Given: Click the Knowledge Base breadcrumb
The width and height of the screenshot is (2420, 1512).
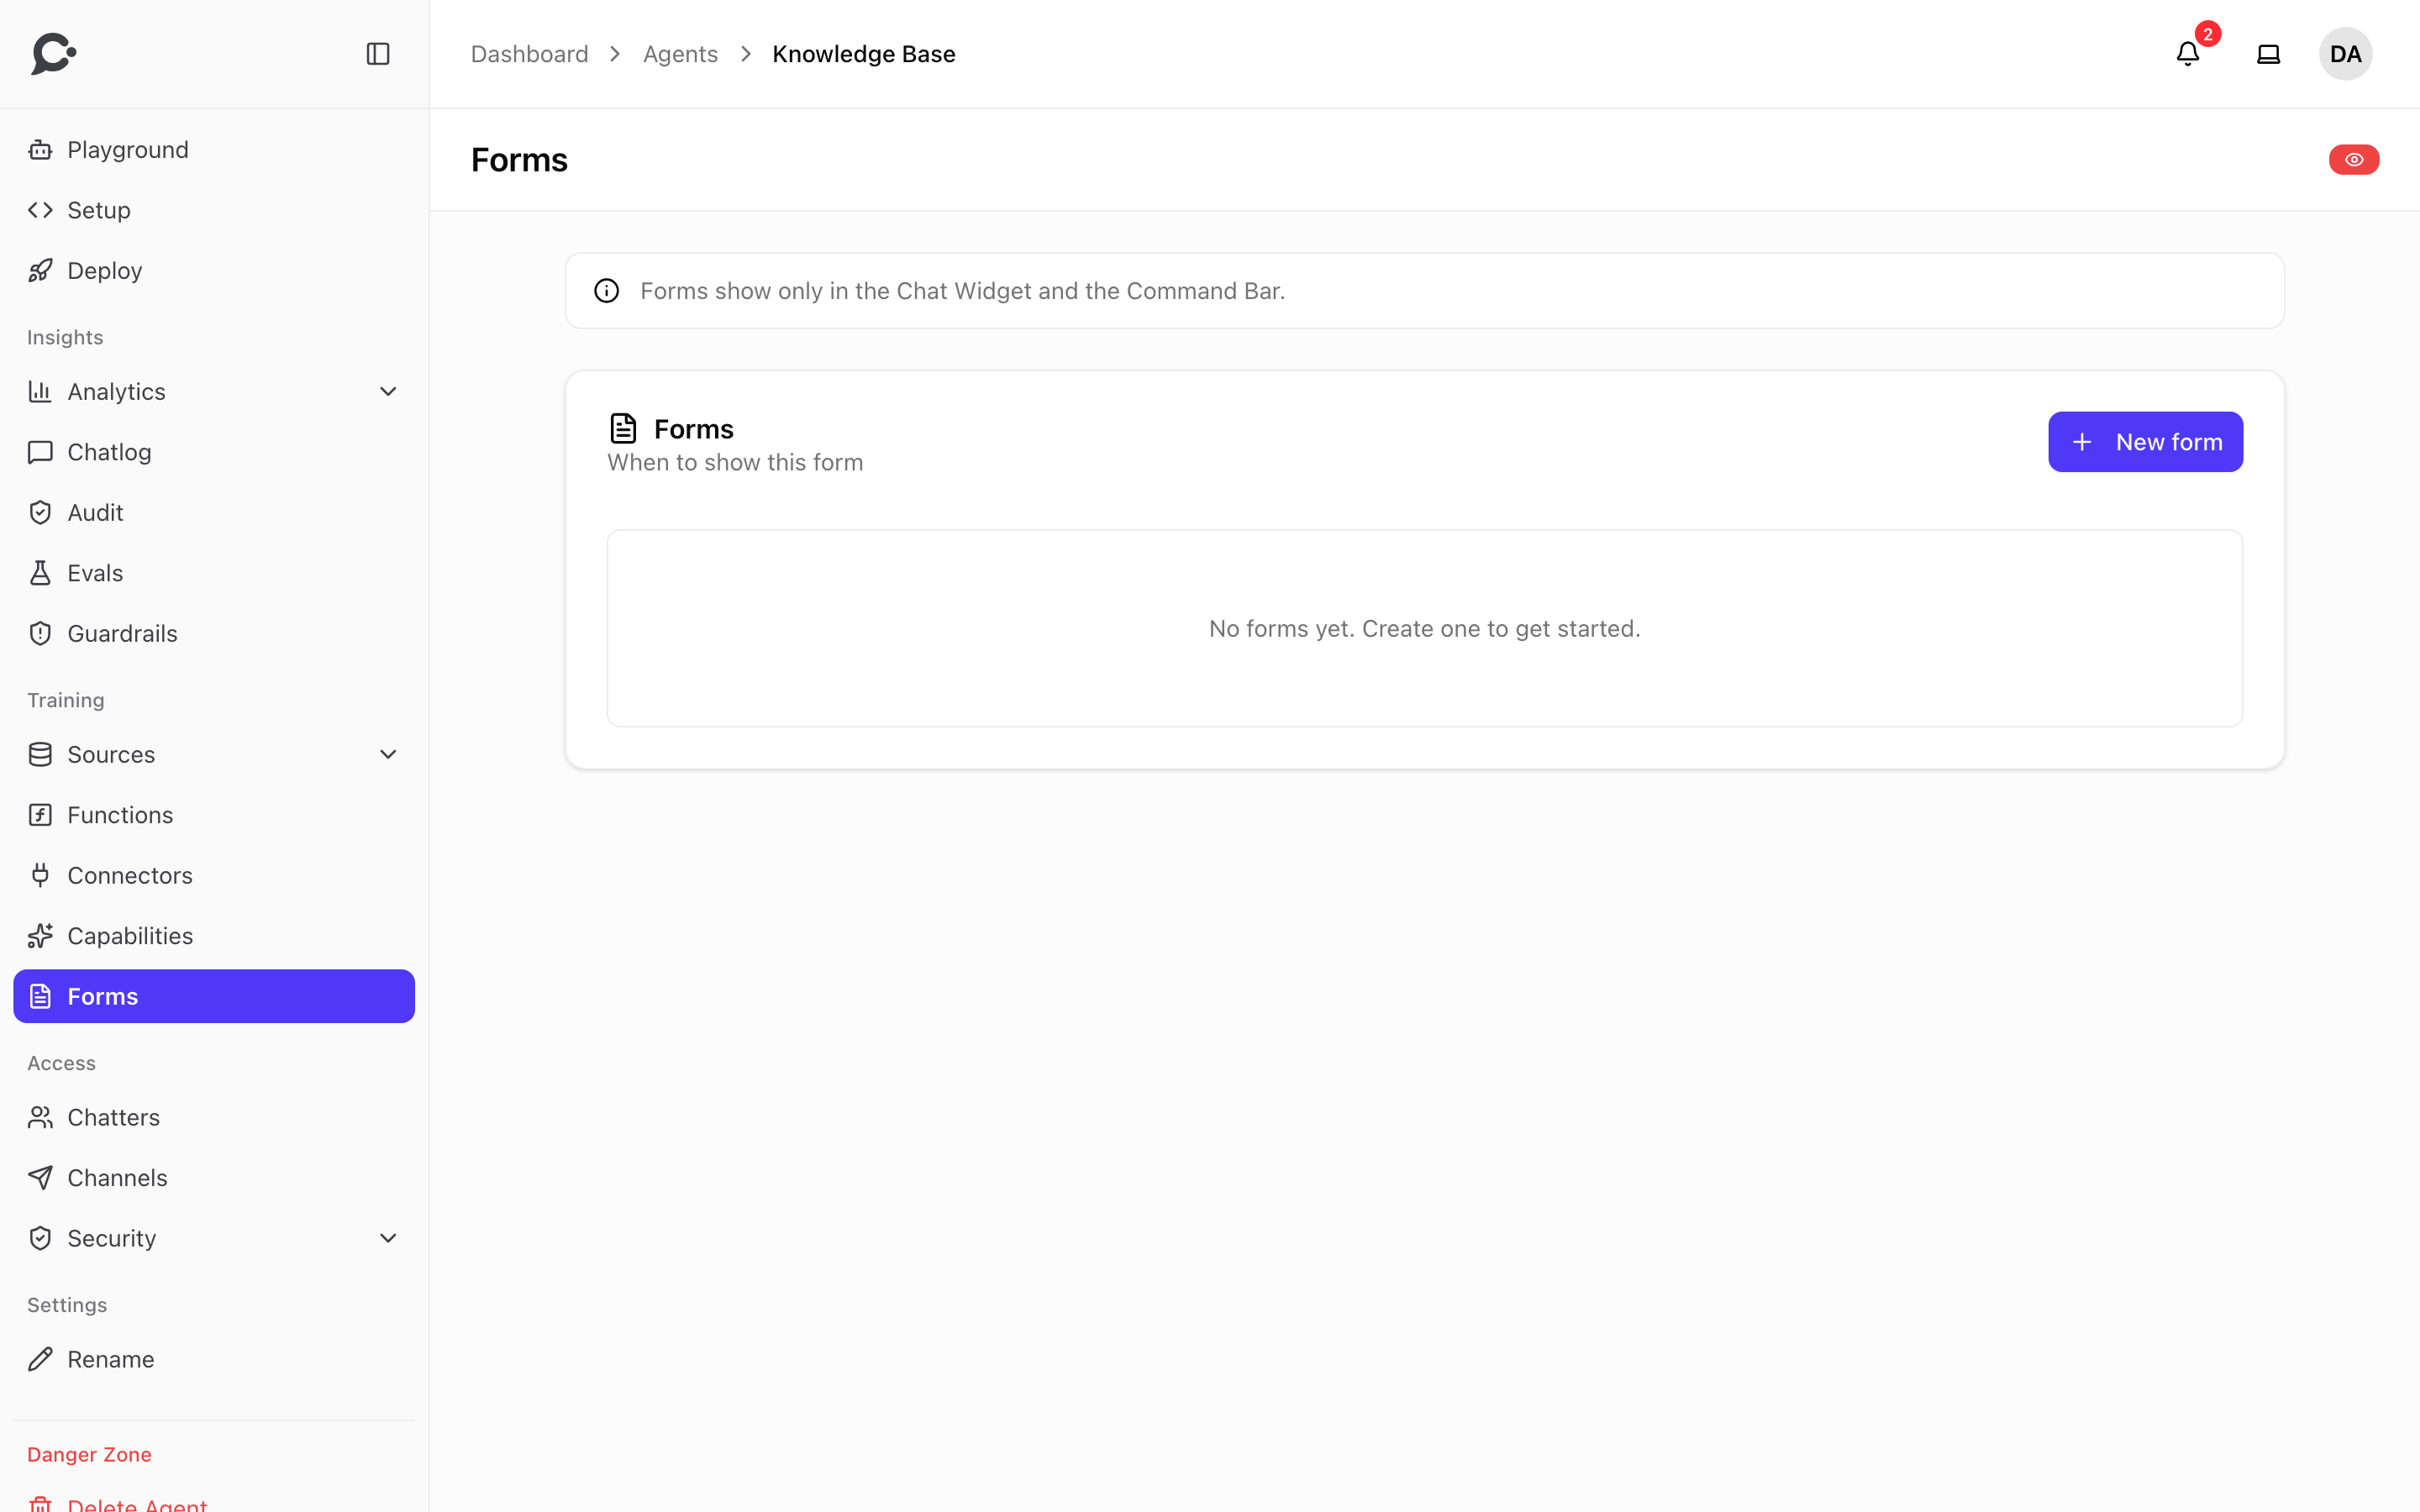Looking at the screenshot, I should coord(864,54).
